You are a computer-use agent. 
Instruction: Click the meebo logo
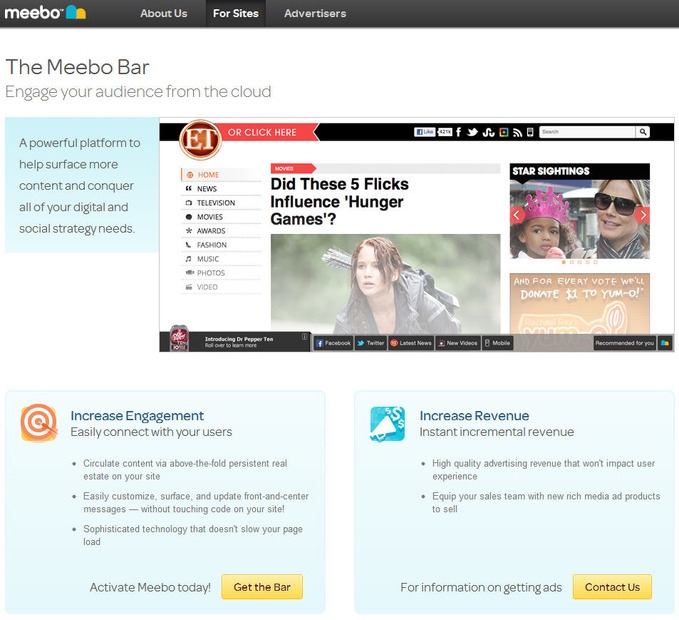[x=45, y=13]
